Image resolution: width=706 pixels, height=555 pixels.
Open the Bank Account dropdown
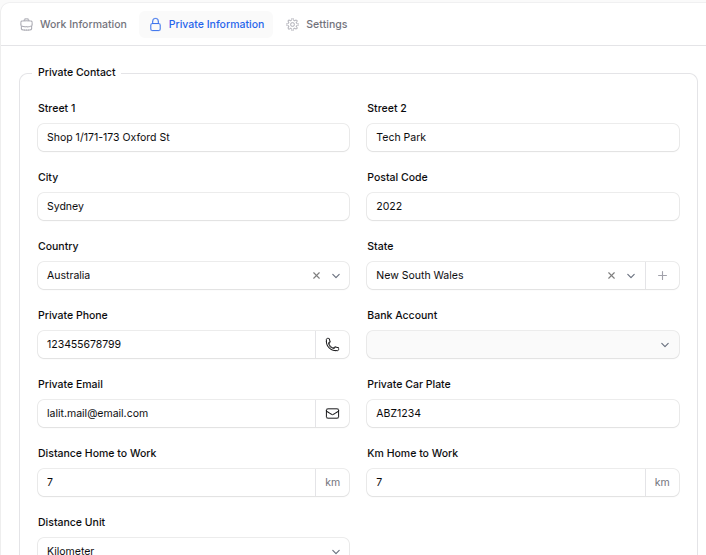click(x=522, y=345)
